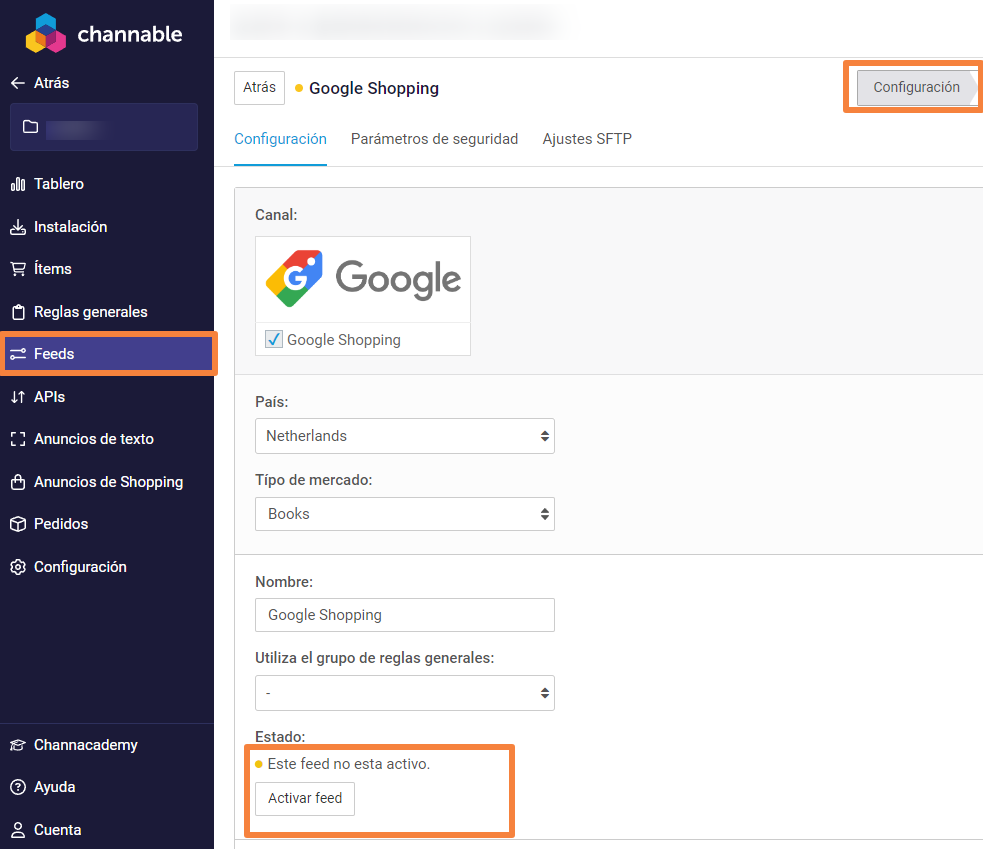Open the reglas generales group dropdown

[404, 693]
